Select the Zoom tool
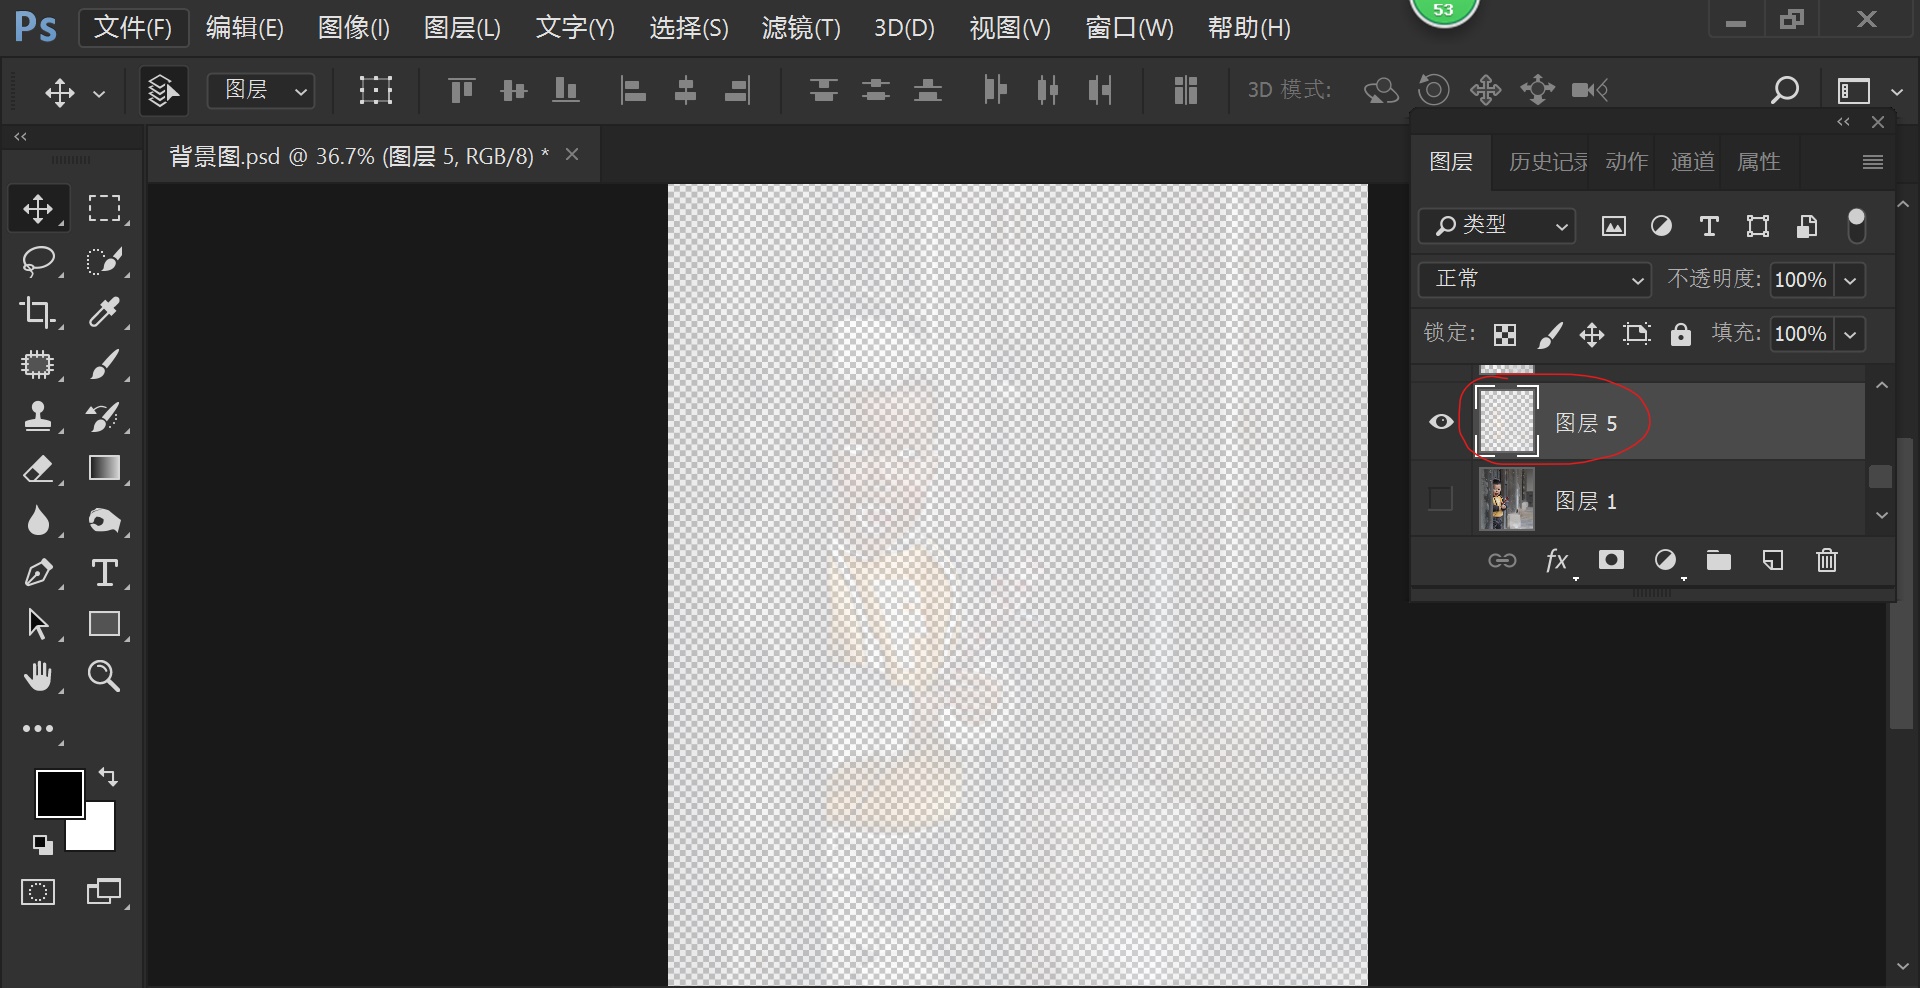1920x988 pixels. [x=104, y=677]
